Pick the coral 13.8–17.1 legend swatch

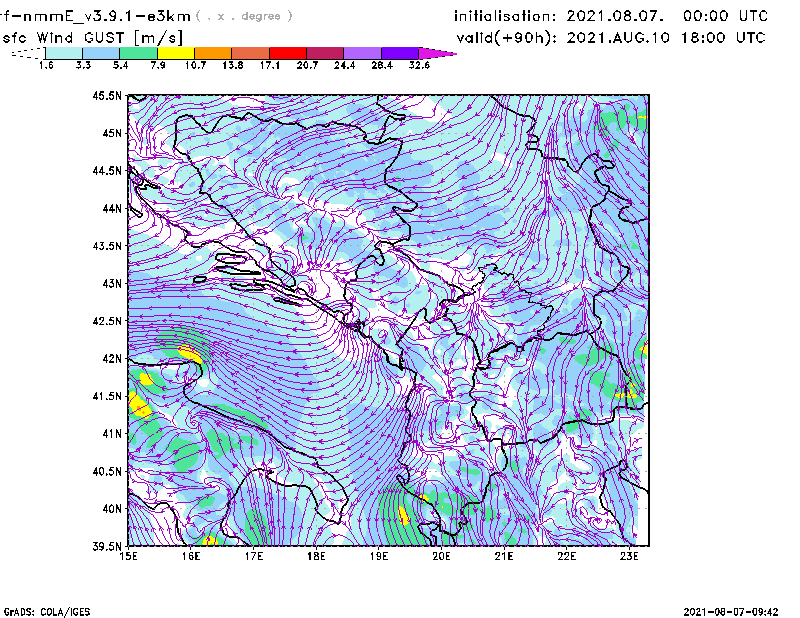pyautogui.click(x=251, y=53)
